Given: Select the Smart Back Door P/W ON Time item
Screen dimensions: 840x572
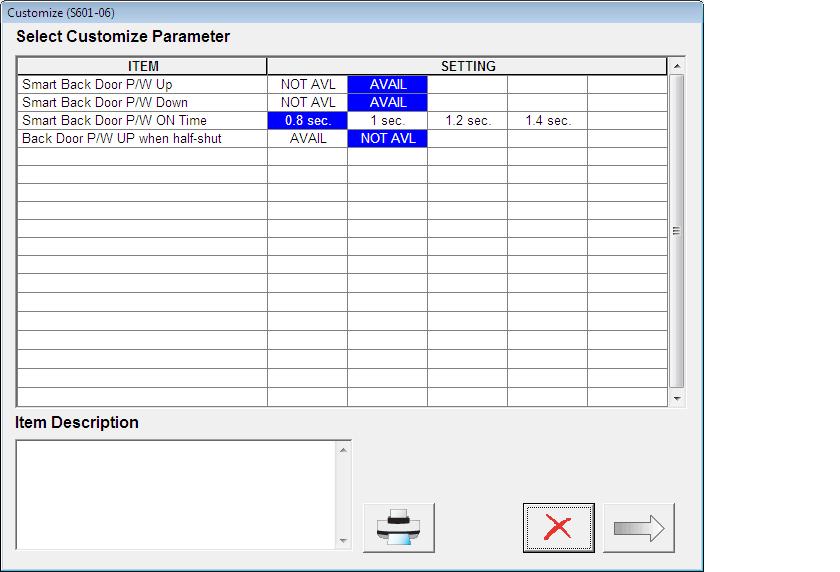Looking at the screenshot, I should [142, 121].
